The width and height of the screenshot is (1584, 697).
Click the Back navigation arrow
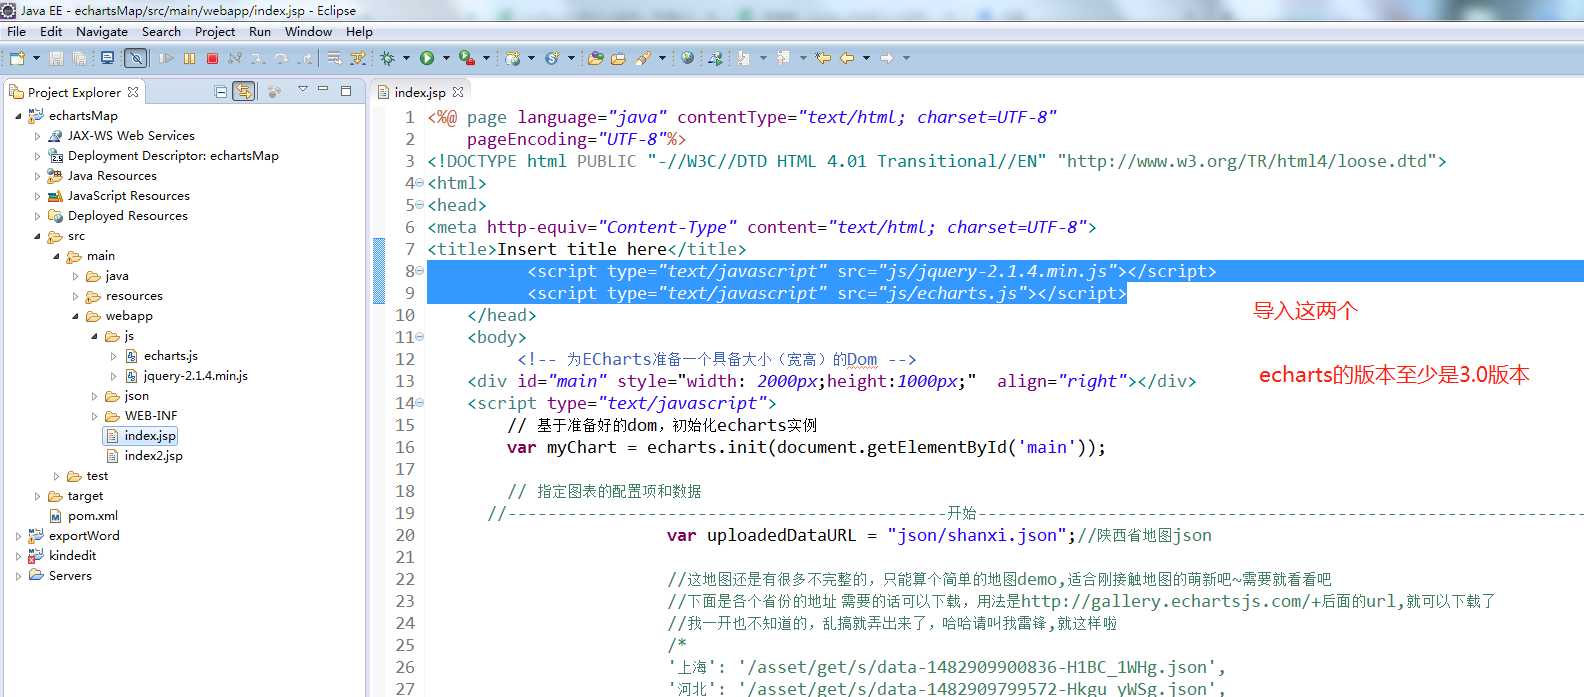847,58
